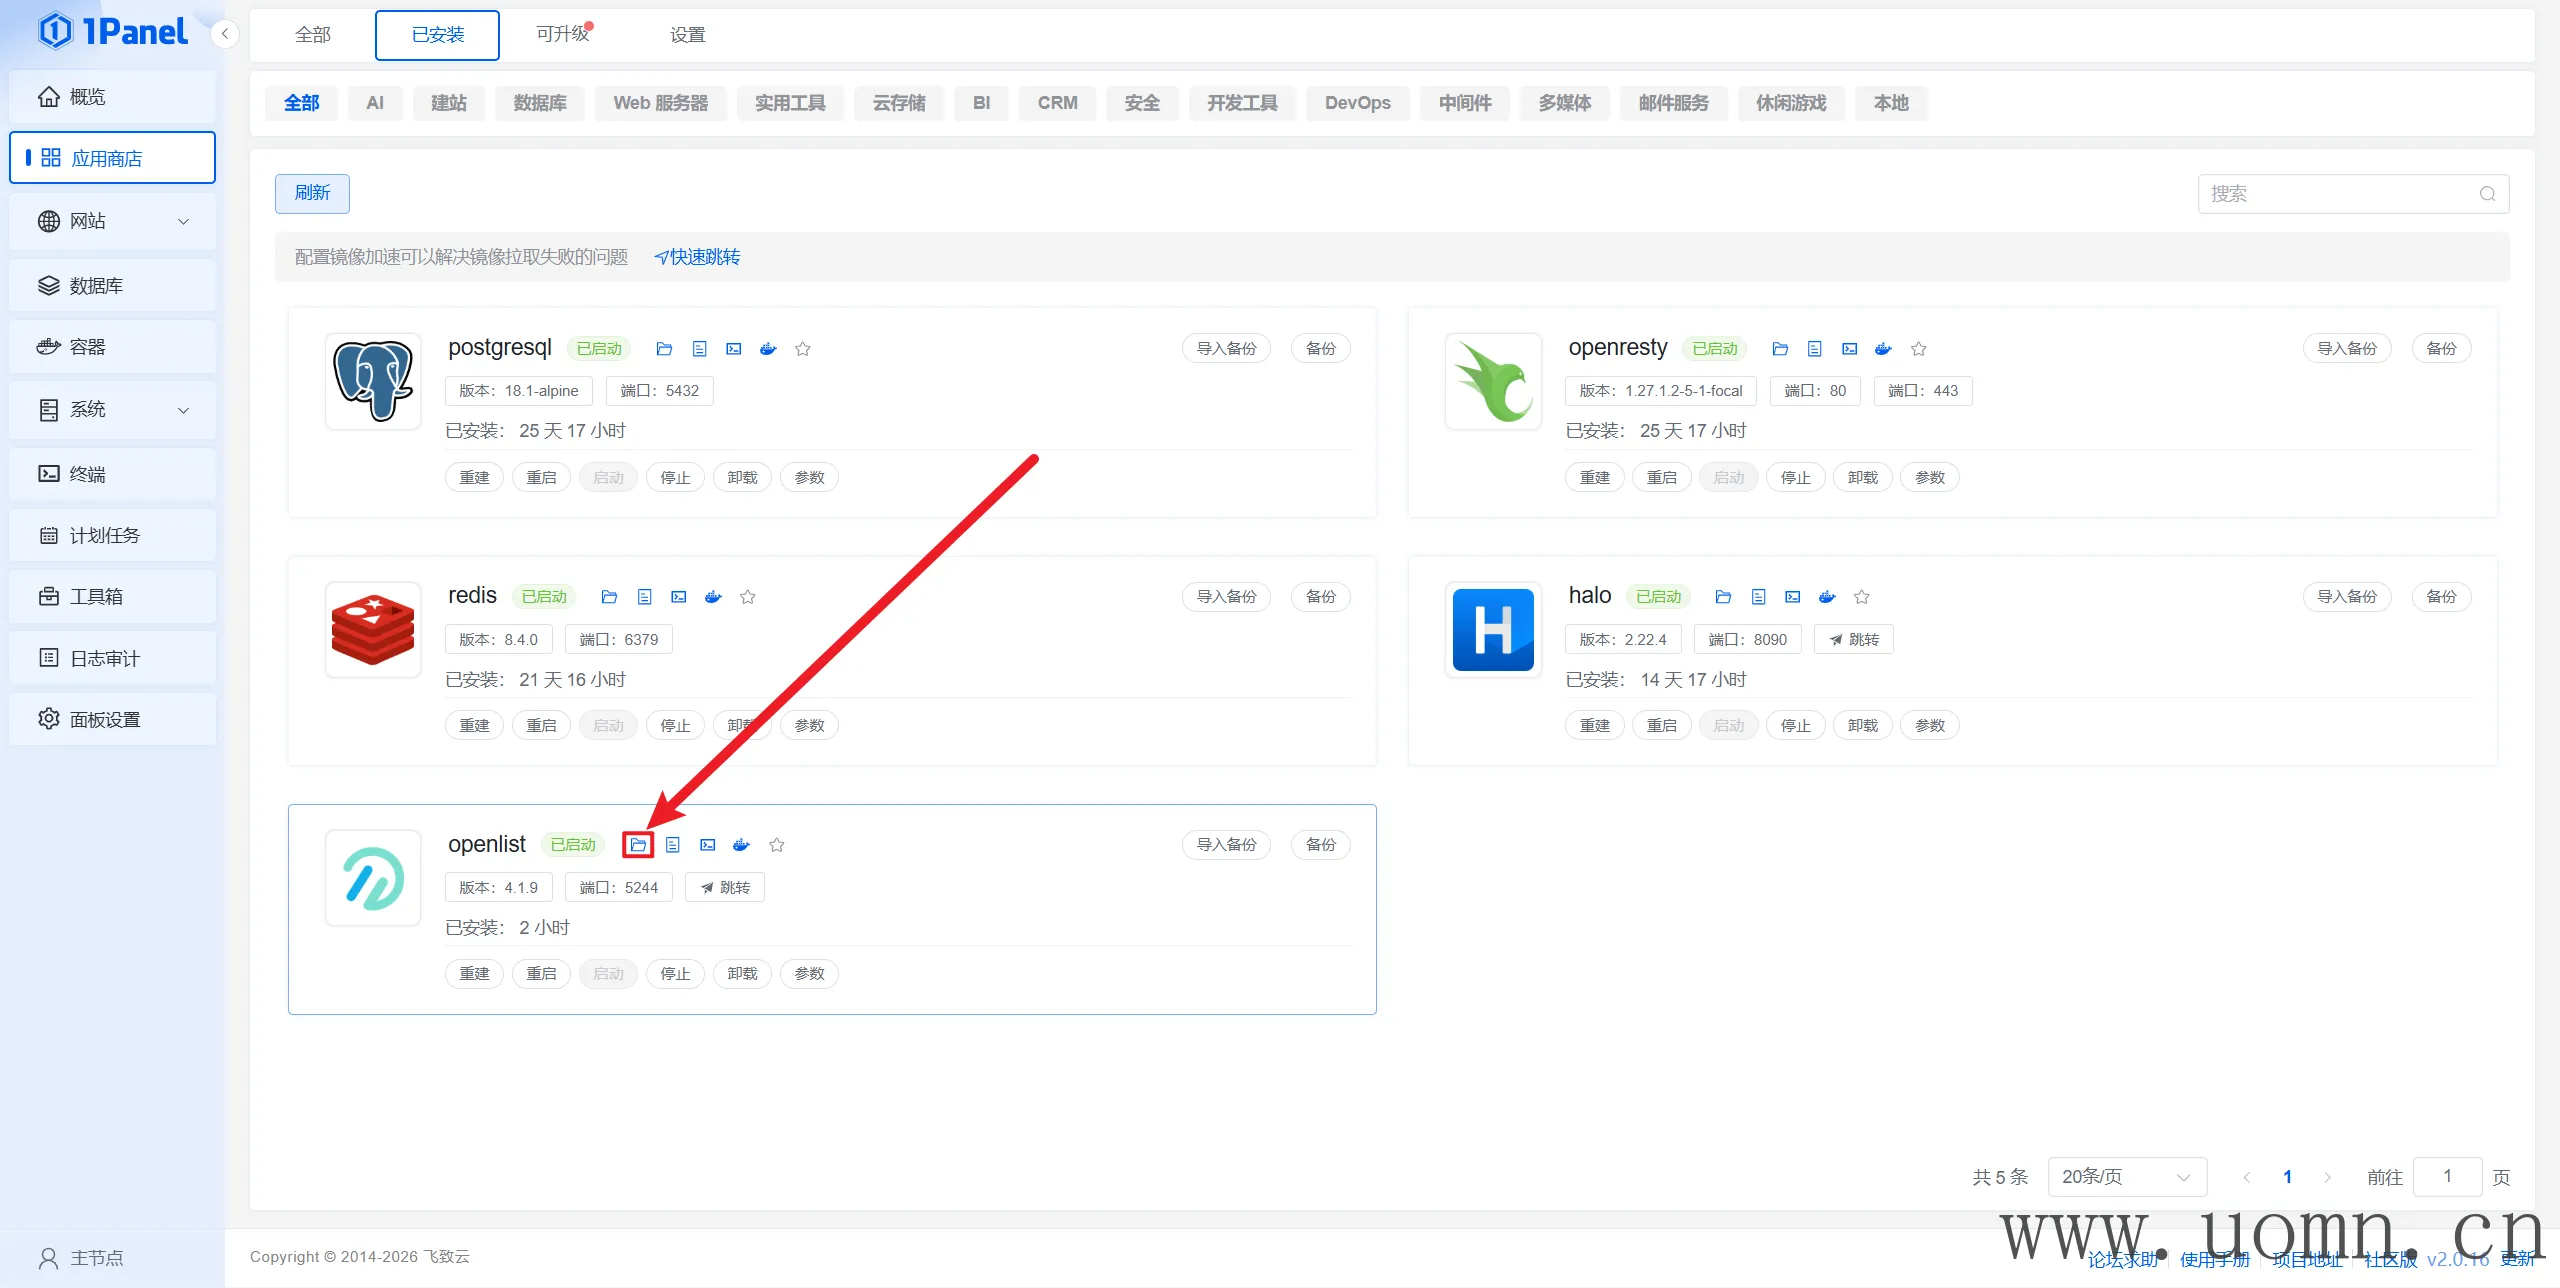Click the postgresql log icon
Viewport: 2560px width, 1288px height.
[699, 349]
